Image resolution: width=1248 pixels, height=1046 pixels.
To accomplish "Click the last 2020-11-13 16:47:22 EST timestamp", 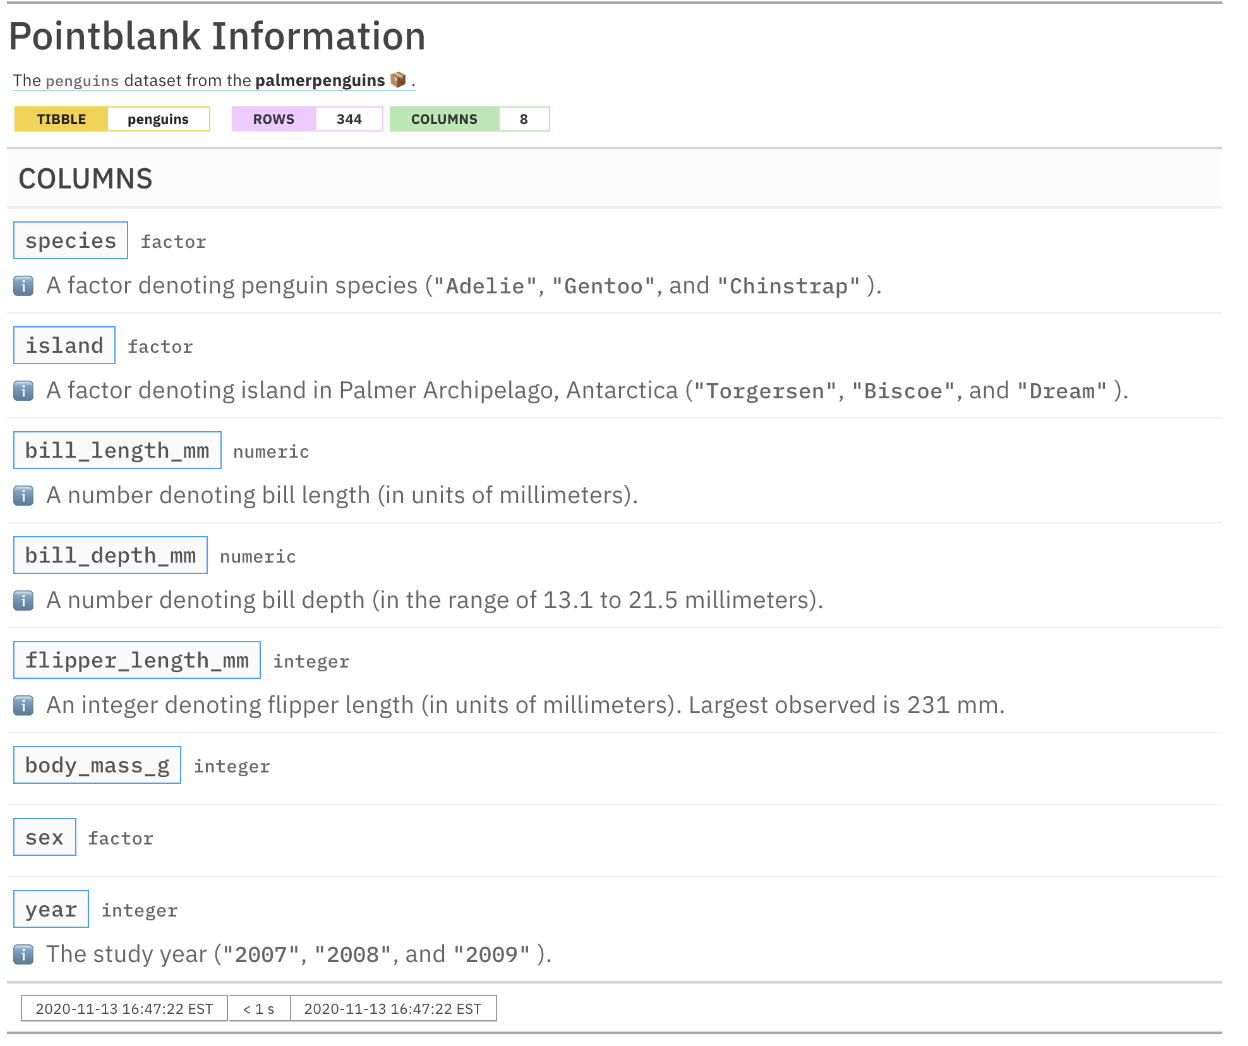I will (x=393, y=1009).
